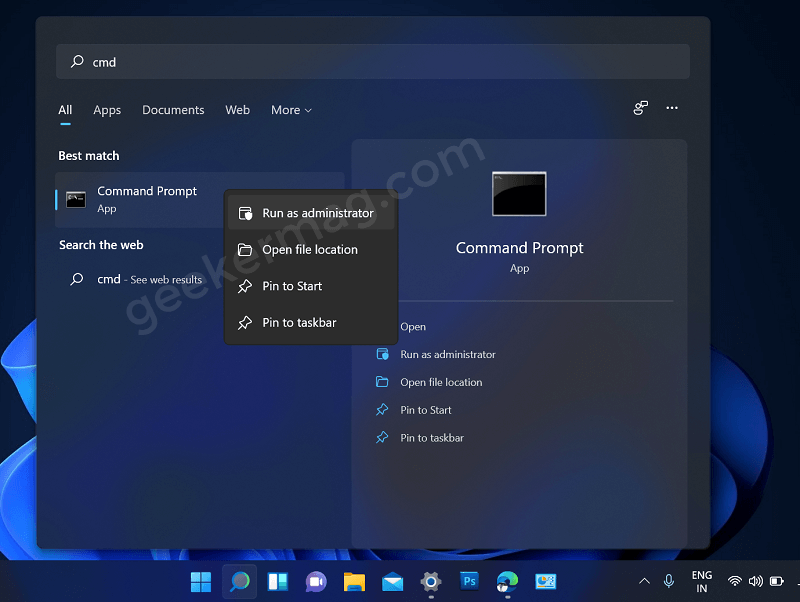This screenshot has width=800, height=602.
Task: Click the Search icon on taskbar
Action: coord(239,582)
